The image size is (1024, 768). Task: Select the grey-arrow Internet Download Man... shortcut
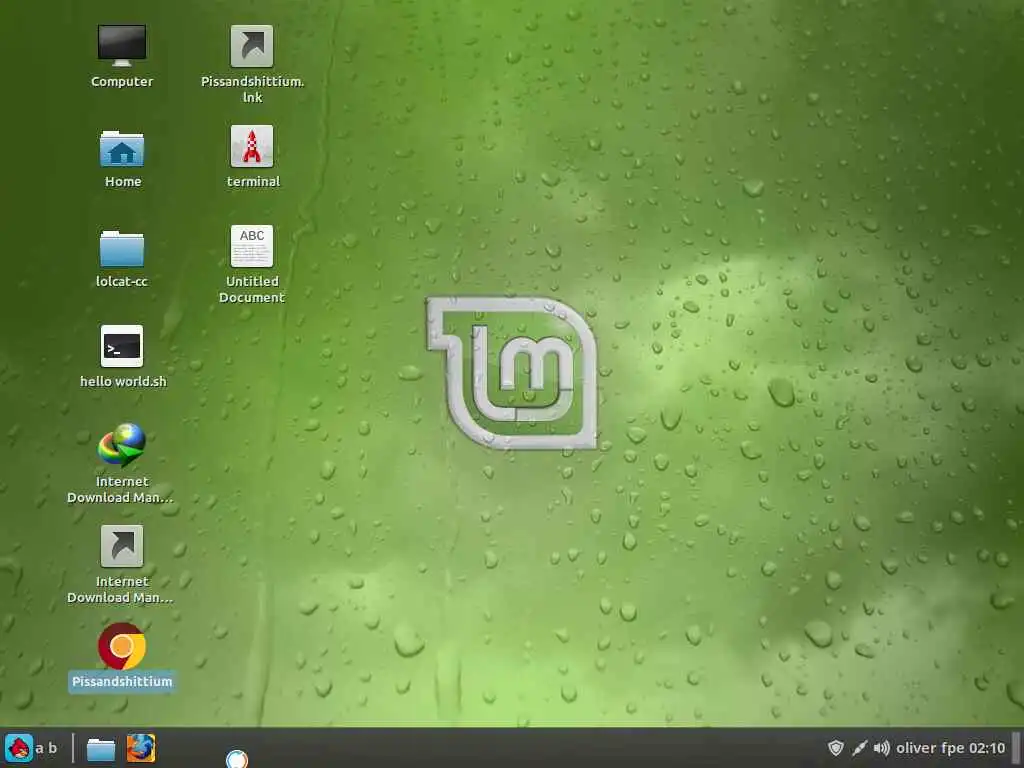point(122,546)
